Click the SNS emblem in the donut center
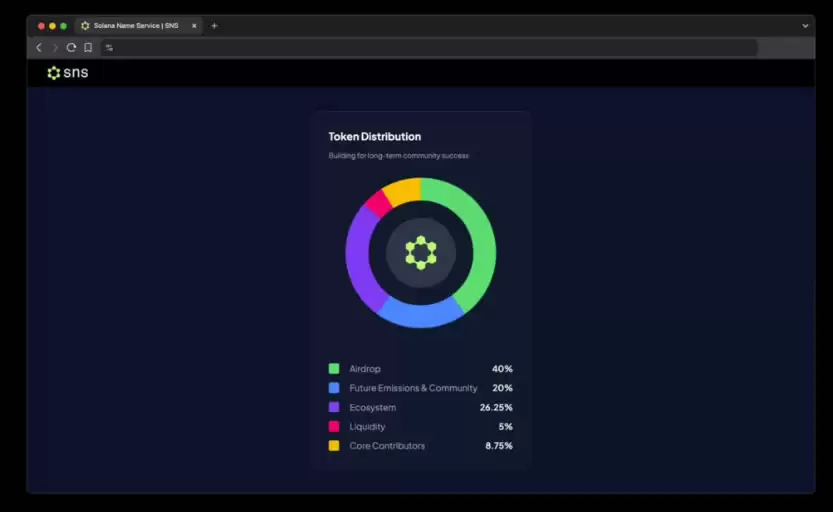833x512 pixels. [421, 253]
